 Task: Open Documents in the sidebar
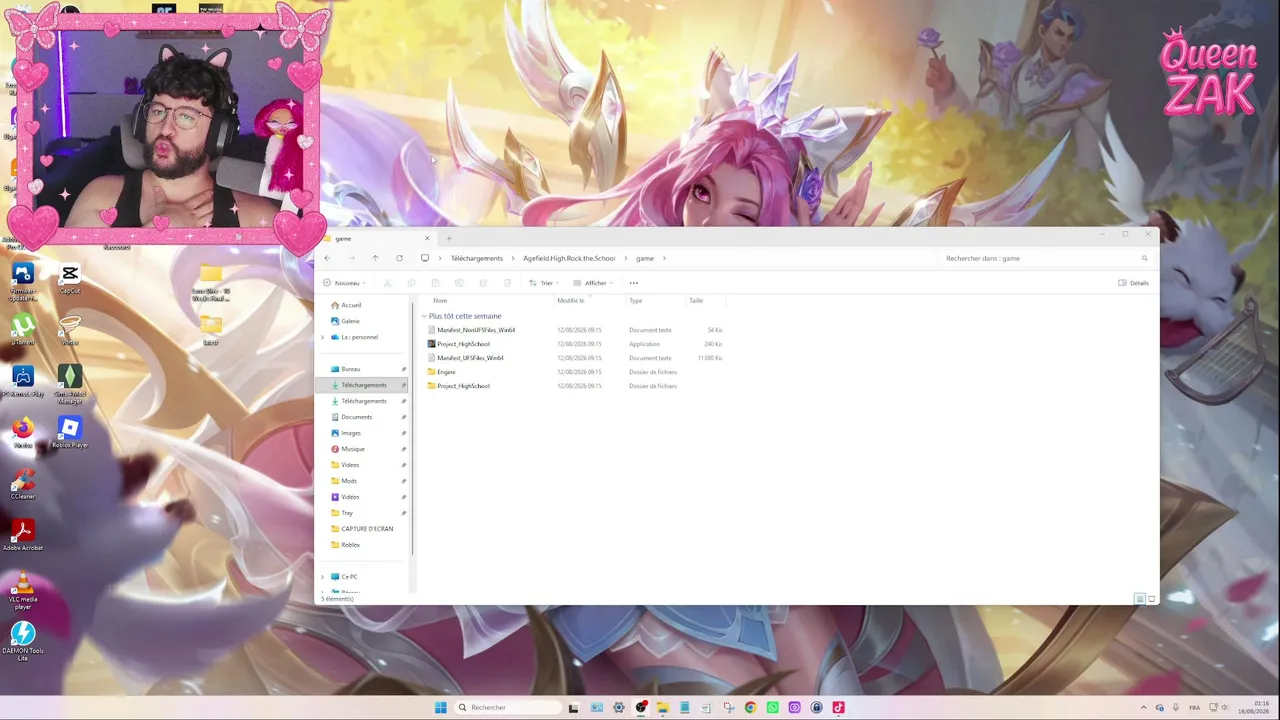(x=356, y=417)
